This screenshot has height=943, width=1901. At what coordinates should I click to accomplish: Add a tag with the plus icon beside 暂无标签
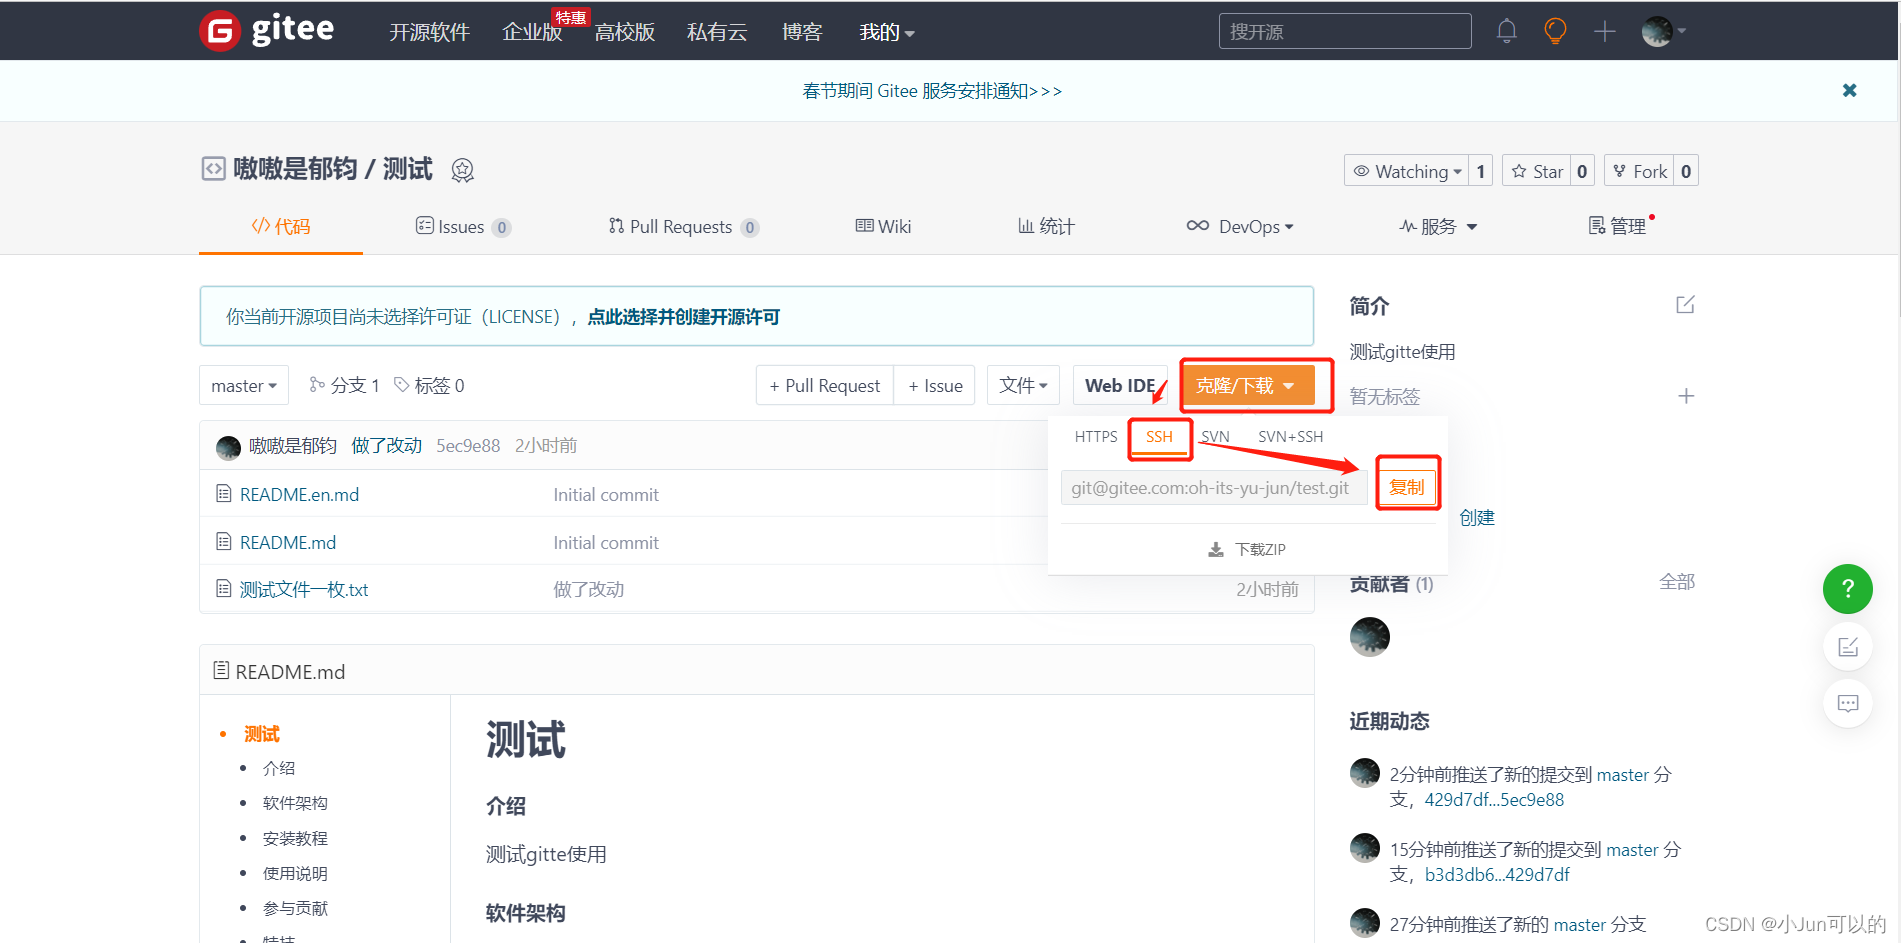click(x=1685, y=396)
